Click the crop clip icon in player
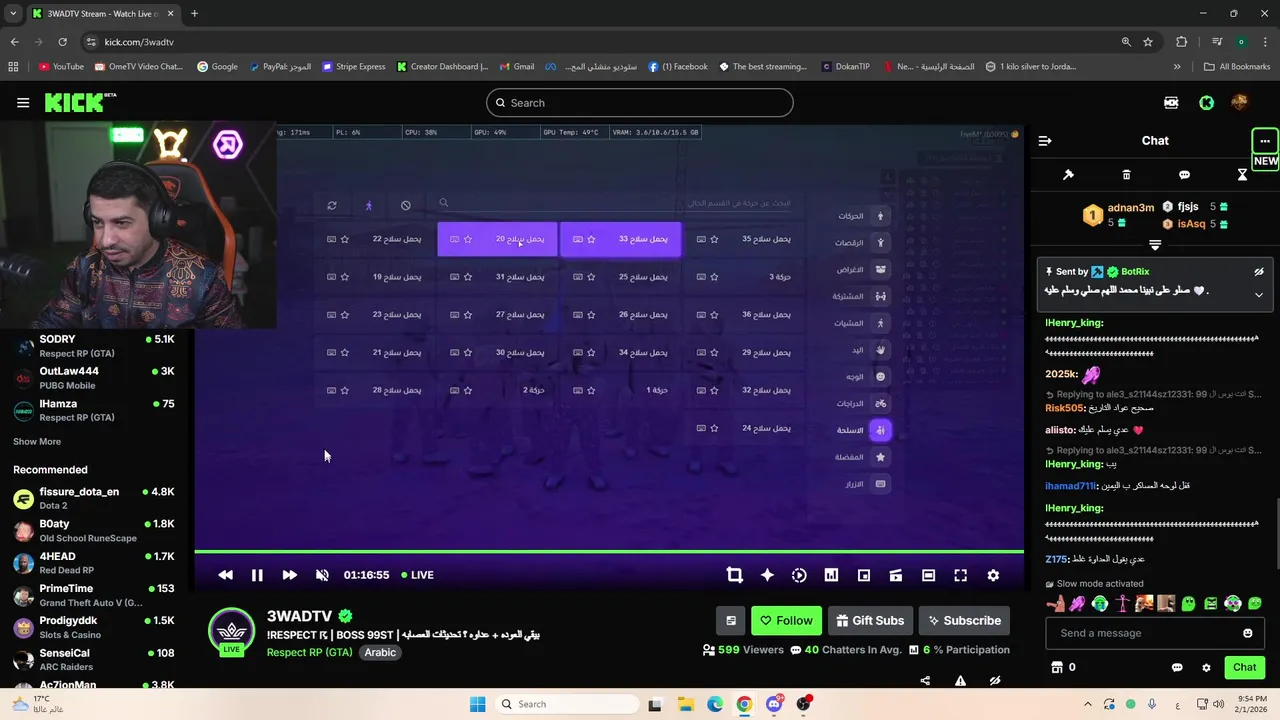Viewport: 1280px width, 720px height. coord(735,575)
